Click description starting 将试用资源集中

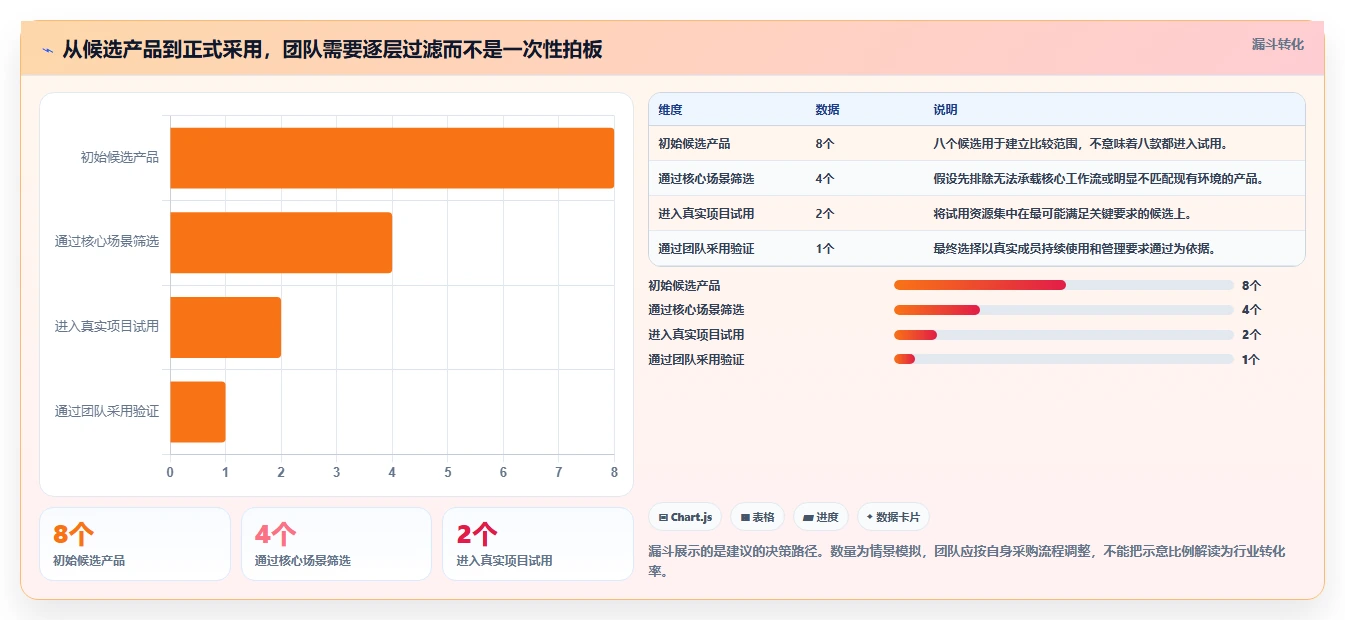(x=1062, y=214)
